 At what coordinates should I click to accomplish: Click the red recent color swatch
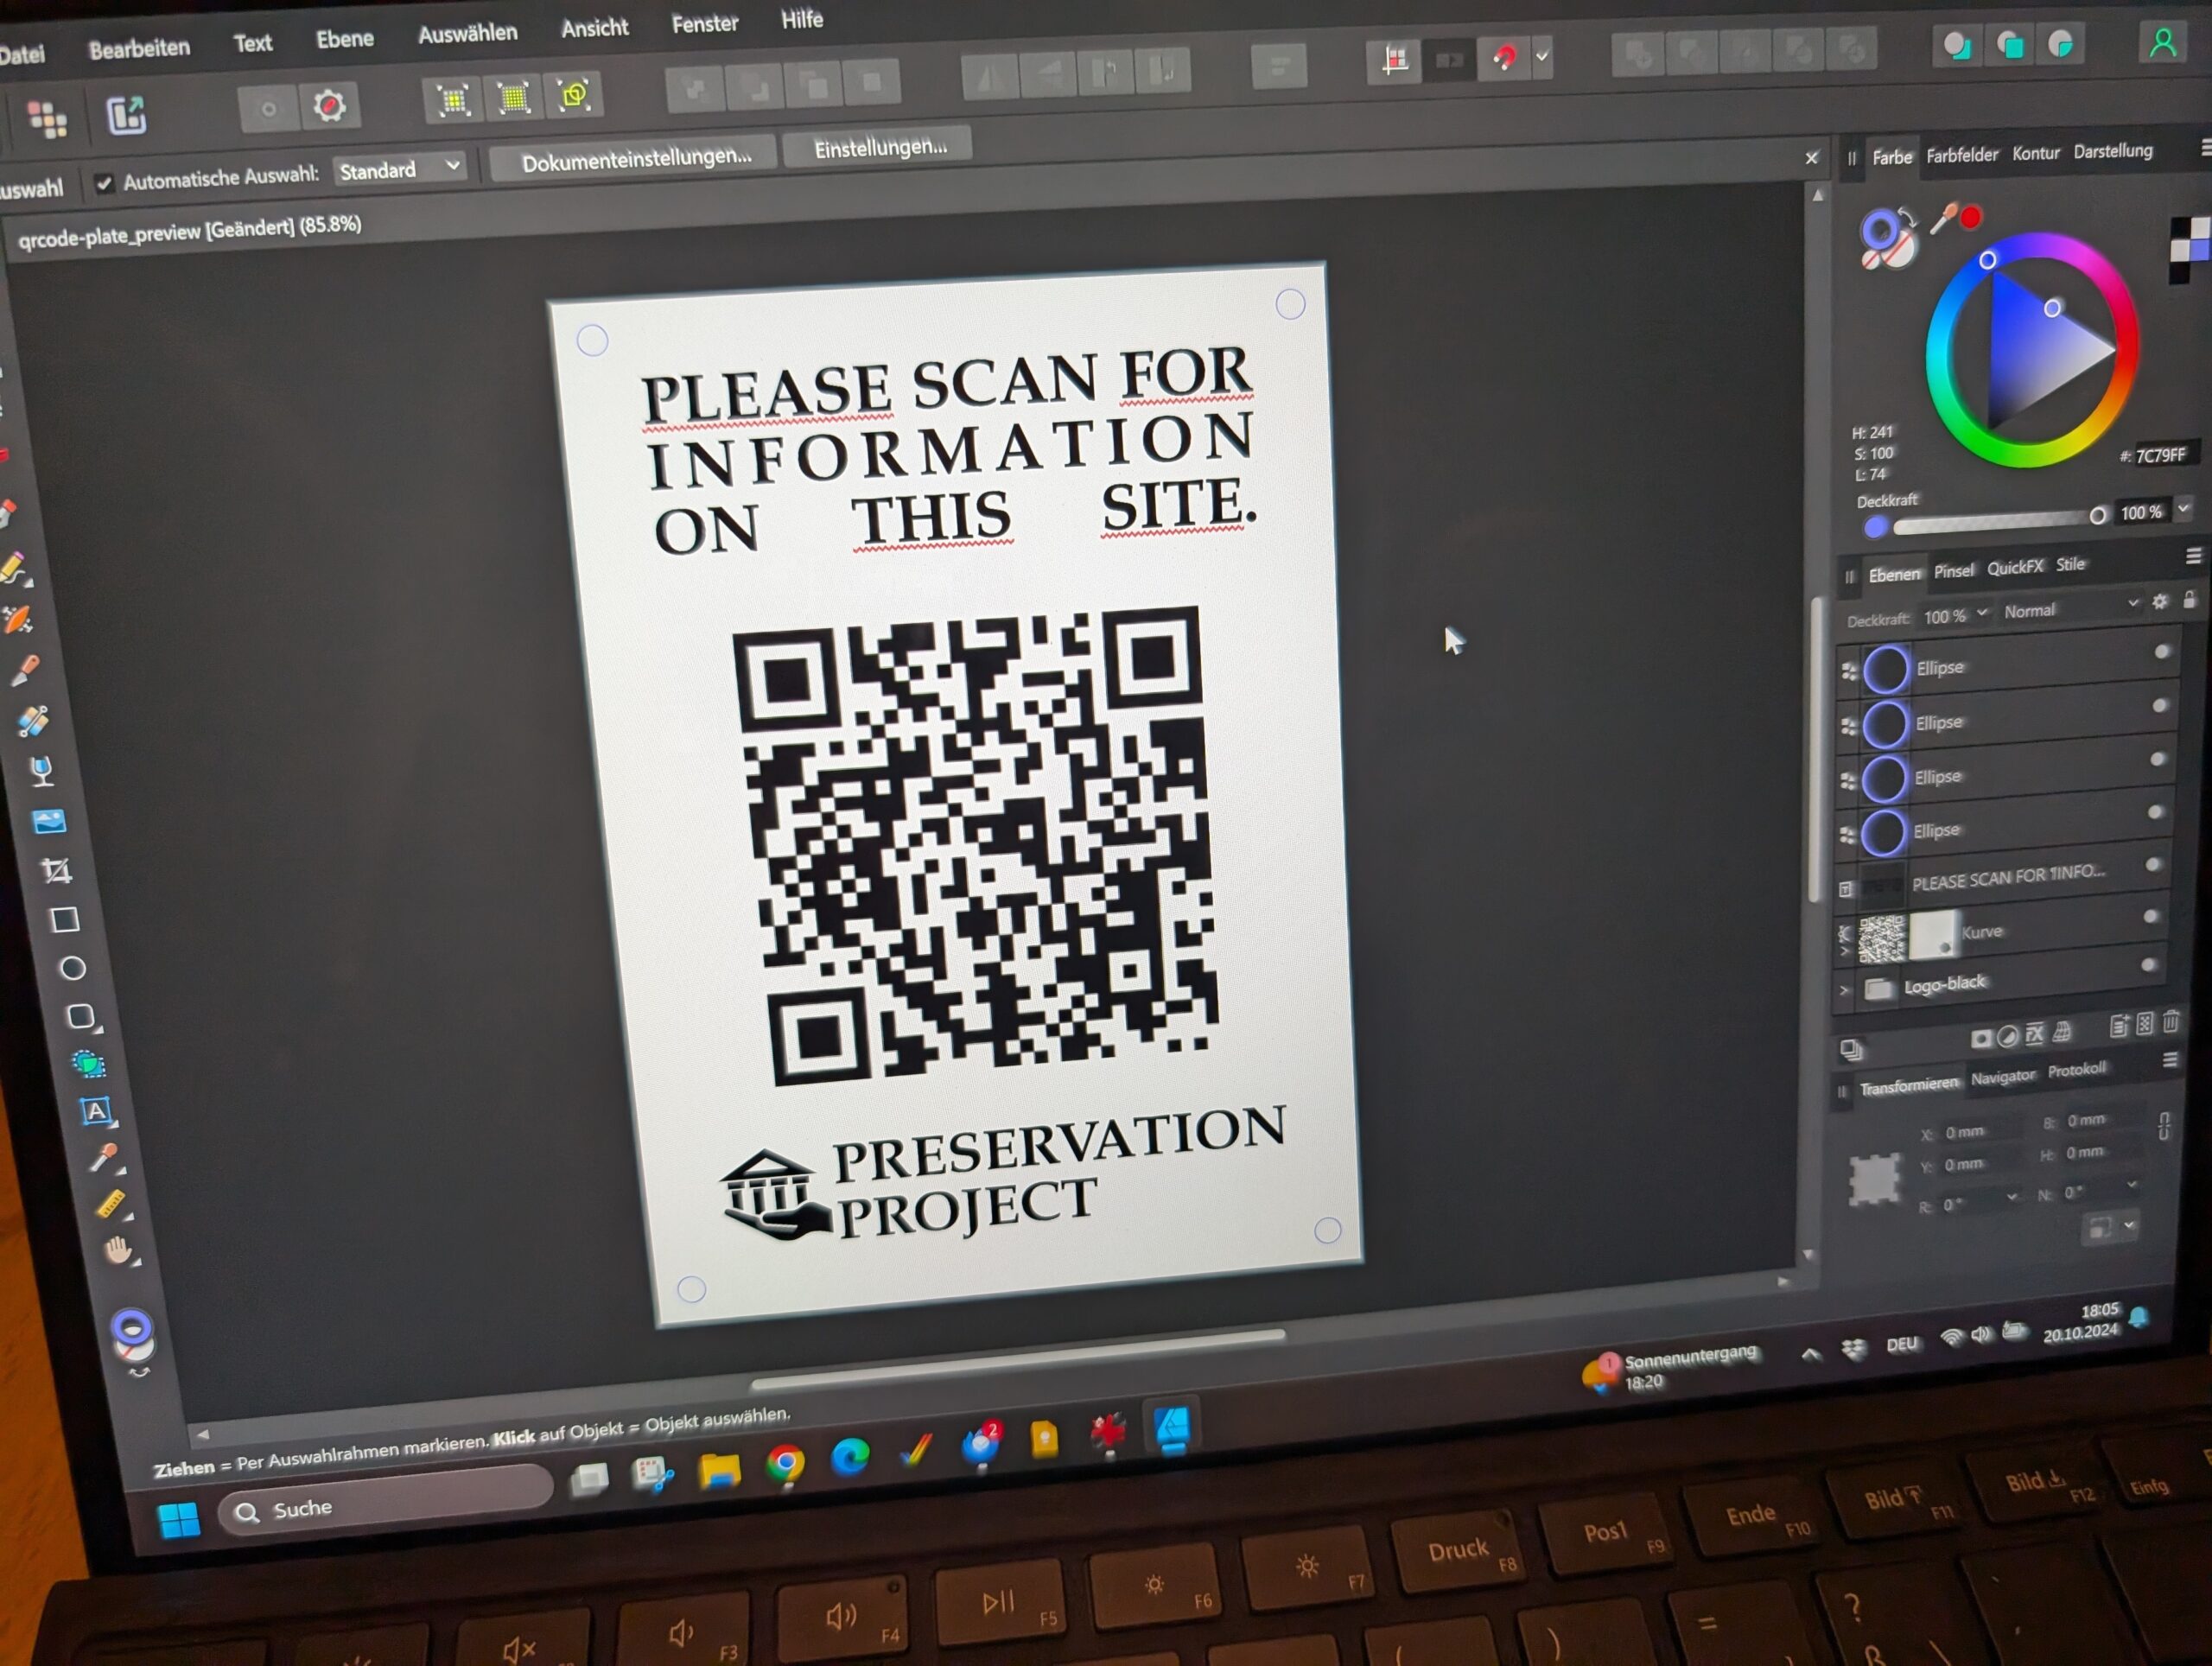click(x=1971, y=217)
